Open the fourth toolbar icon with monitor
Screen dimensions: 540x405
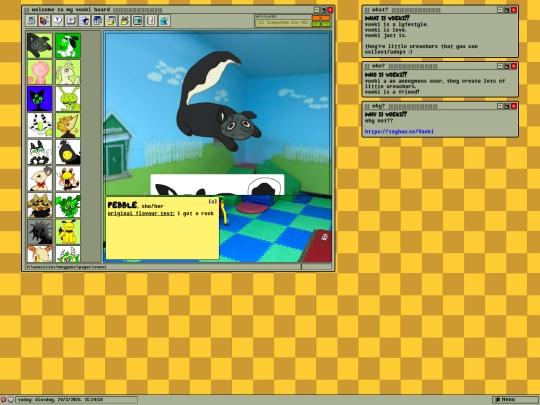[71, 21]
